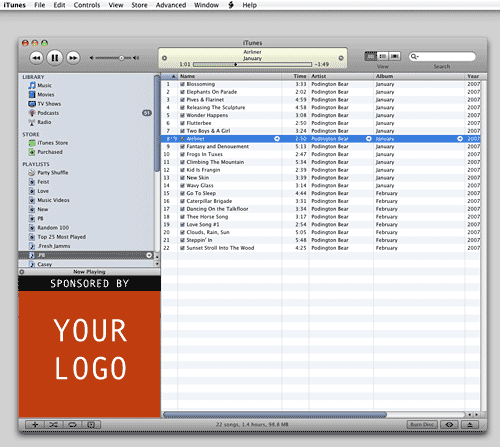Switch to list view

click(370, 56)
